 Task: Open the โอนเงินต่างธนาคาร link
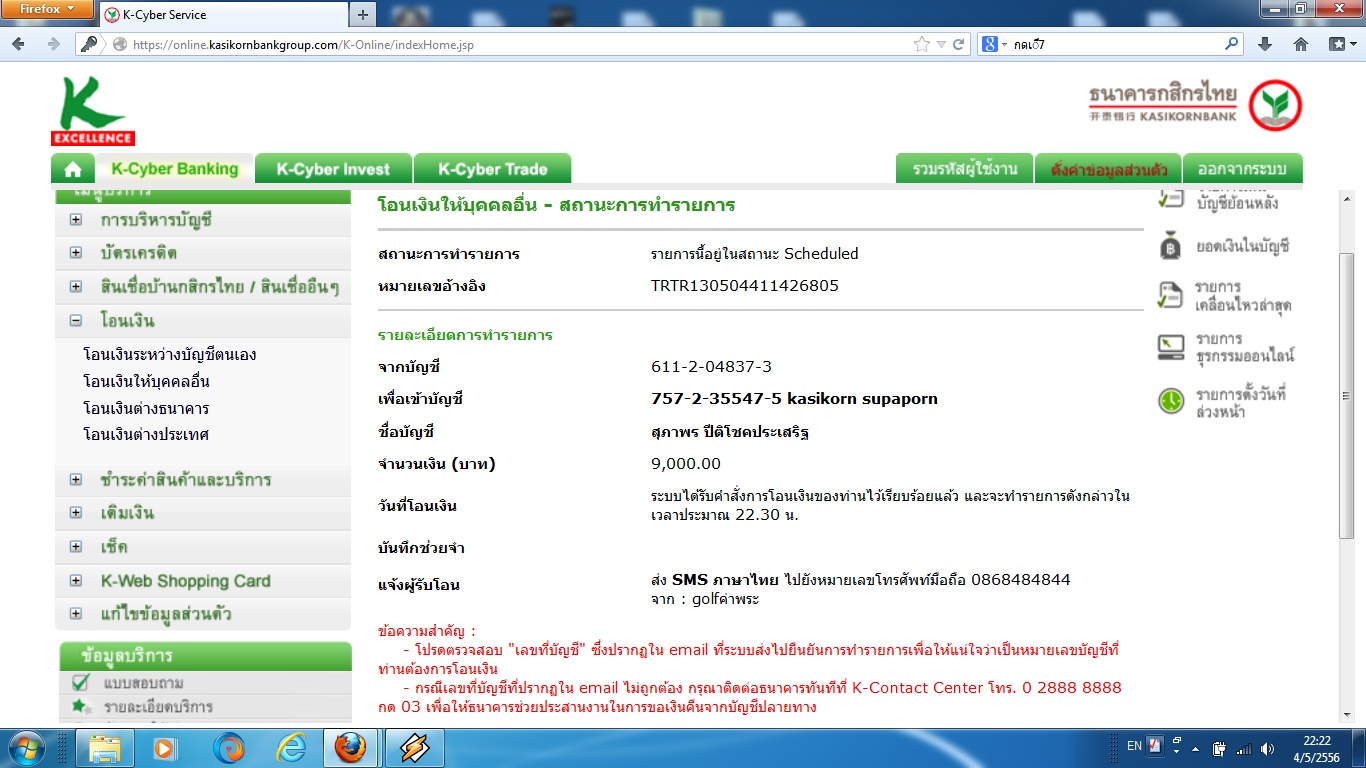(146, 409)
